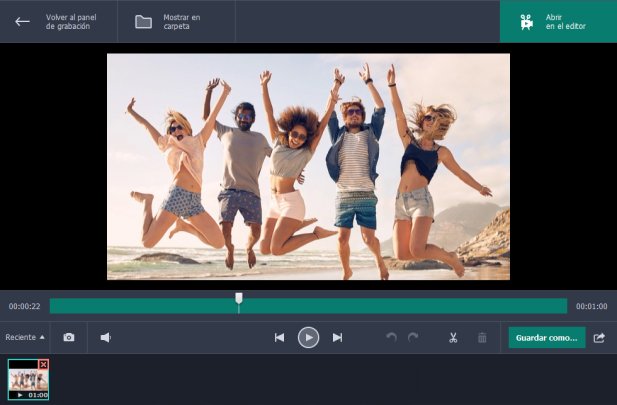Click the back arrow icon
617x405 pixels.
22,22
